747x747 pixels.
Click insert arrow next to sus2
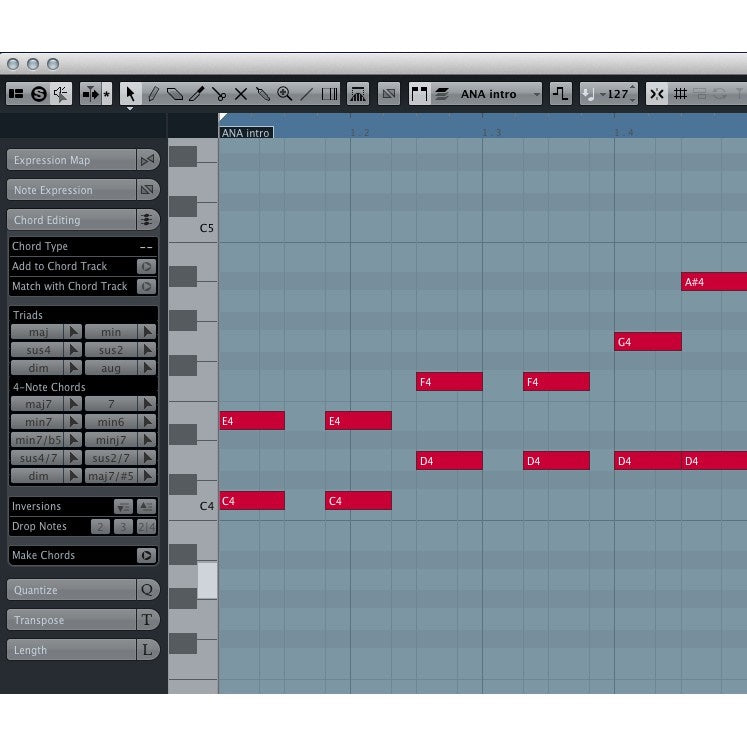(x=147, y=350)
